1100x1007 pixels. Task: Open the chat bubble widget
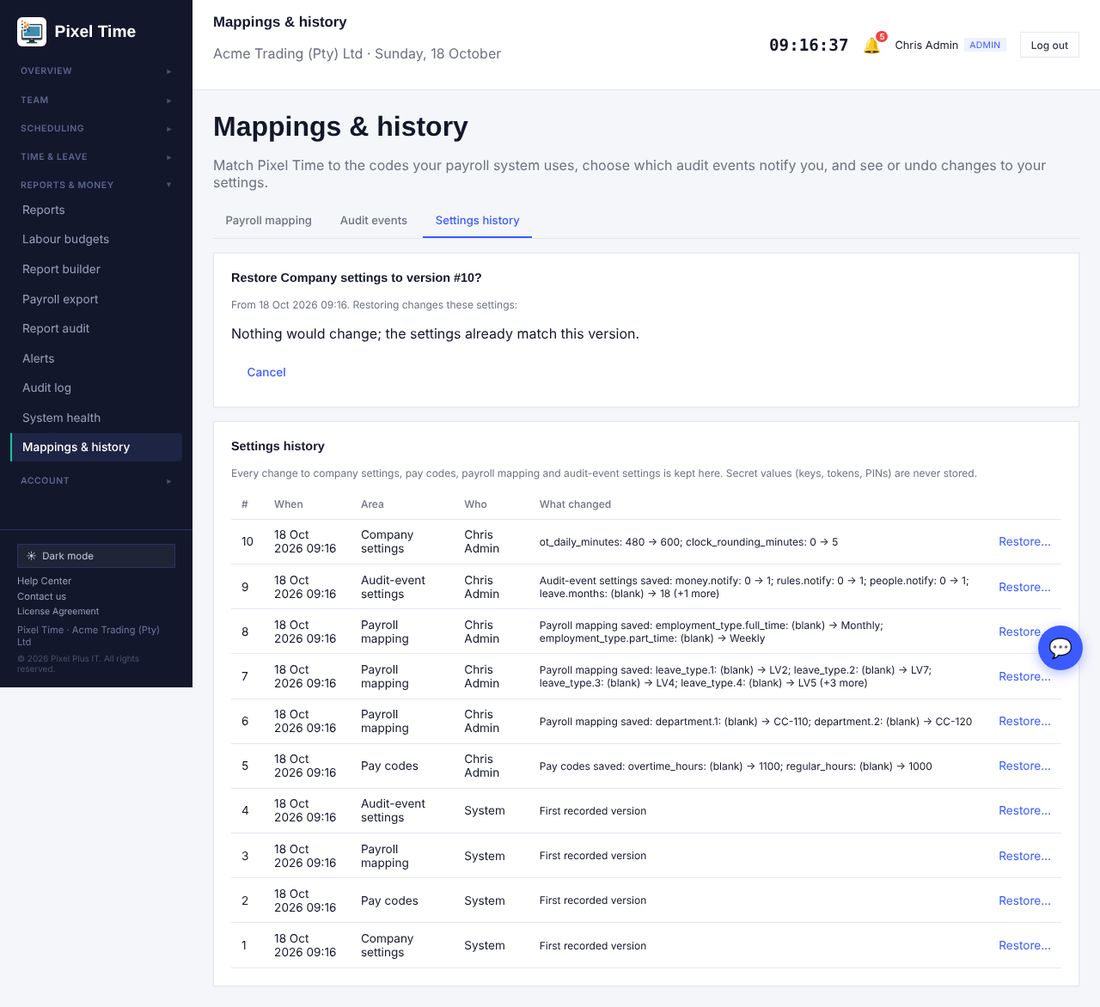tap(1059, 647)
